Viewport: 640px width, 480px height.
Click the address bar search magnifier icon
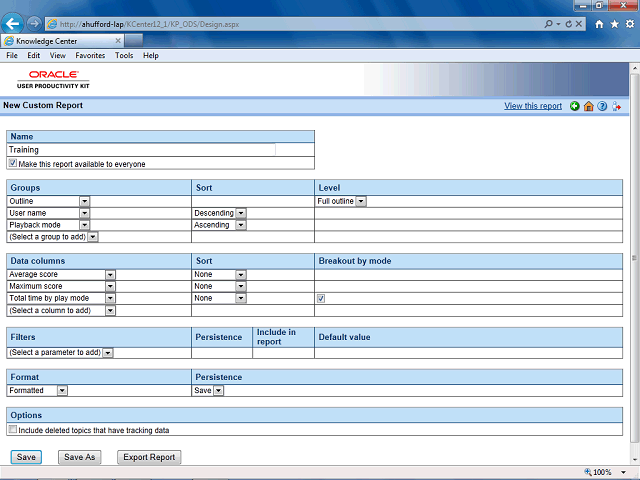(549, 24)
